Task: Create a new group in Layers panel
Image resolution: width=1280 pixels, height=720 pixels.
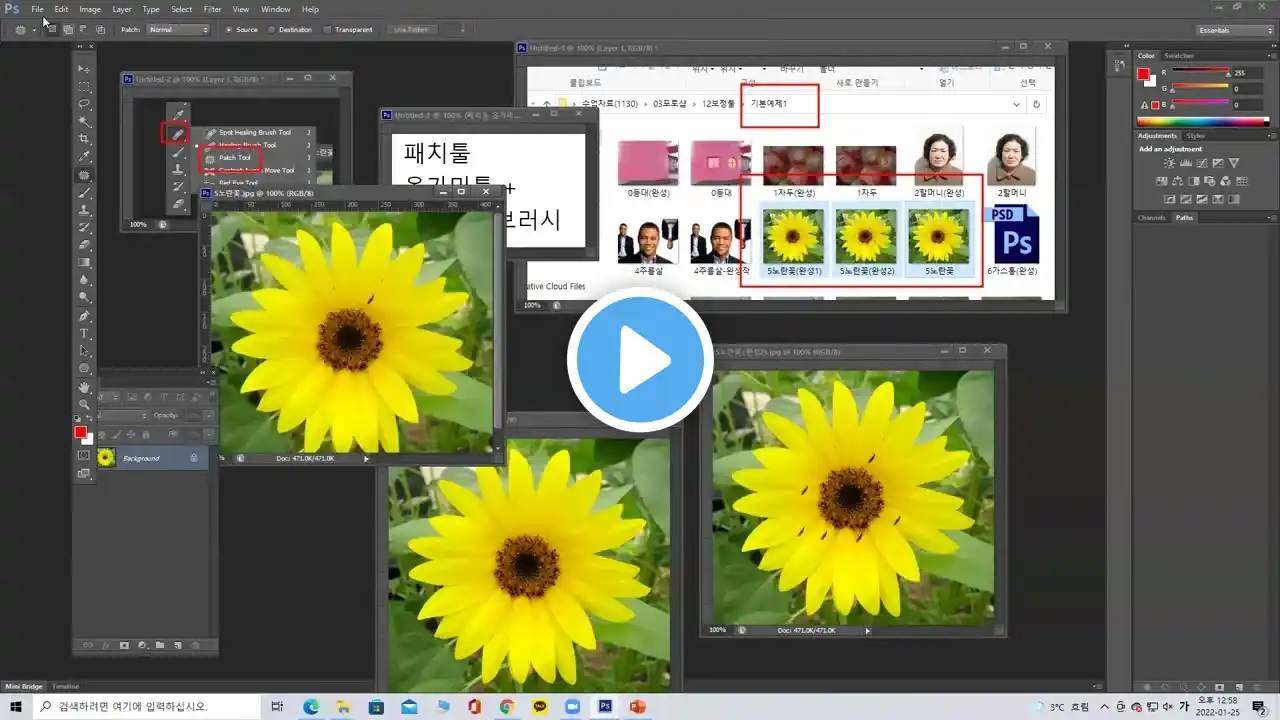Action: [x=159, y=645]
